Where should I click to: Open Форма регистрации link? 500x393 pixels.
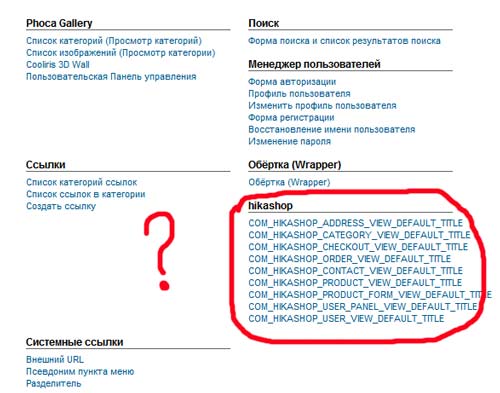point(291,118)
